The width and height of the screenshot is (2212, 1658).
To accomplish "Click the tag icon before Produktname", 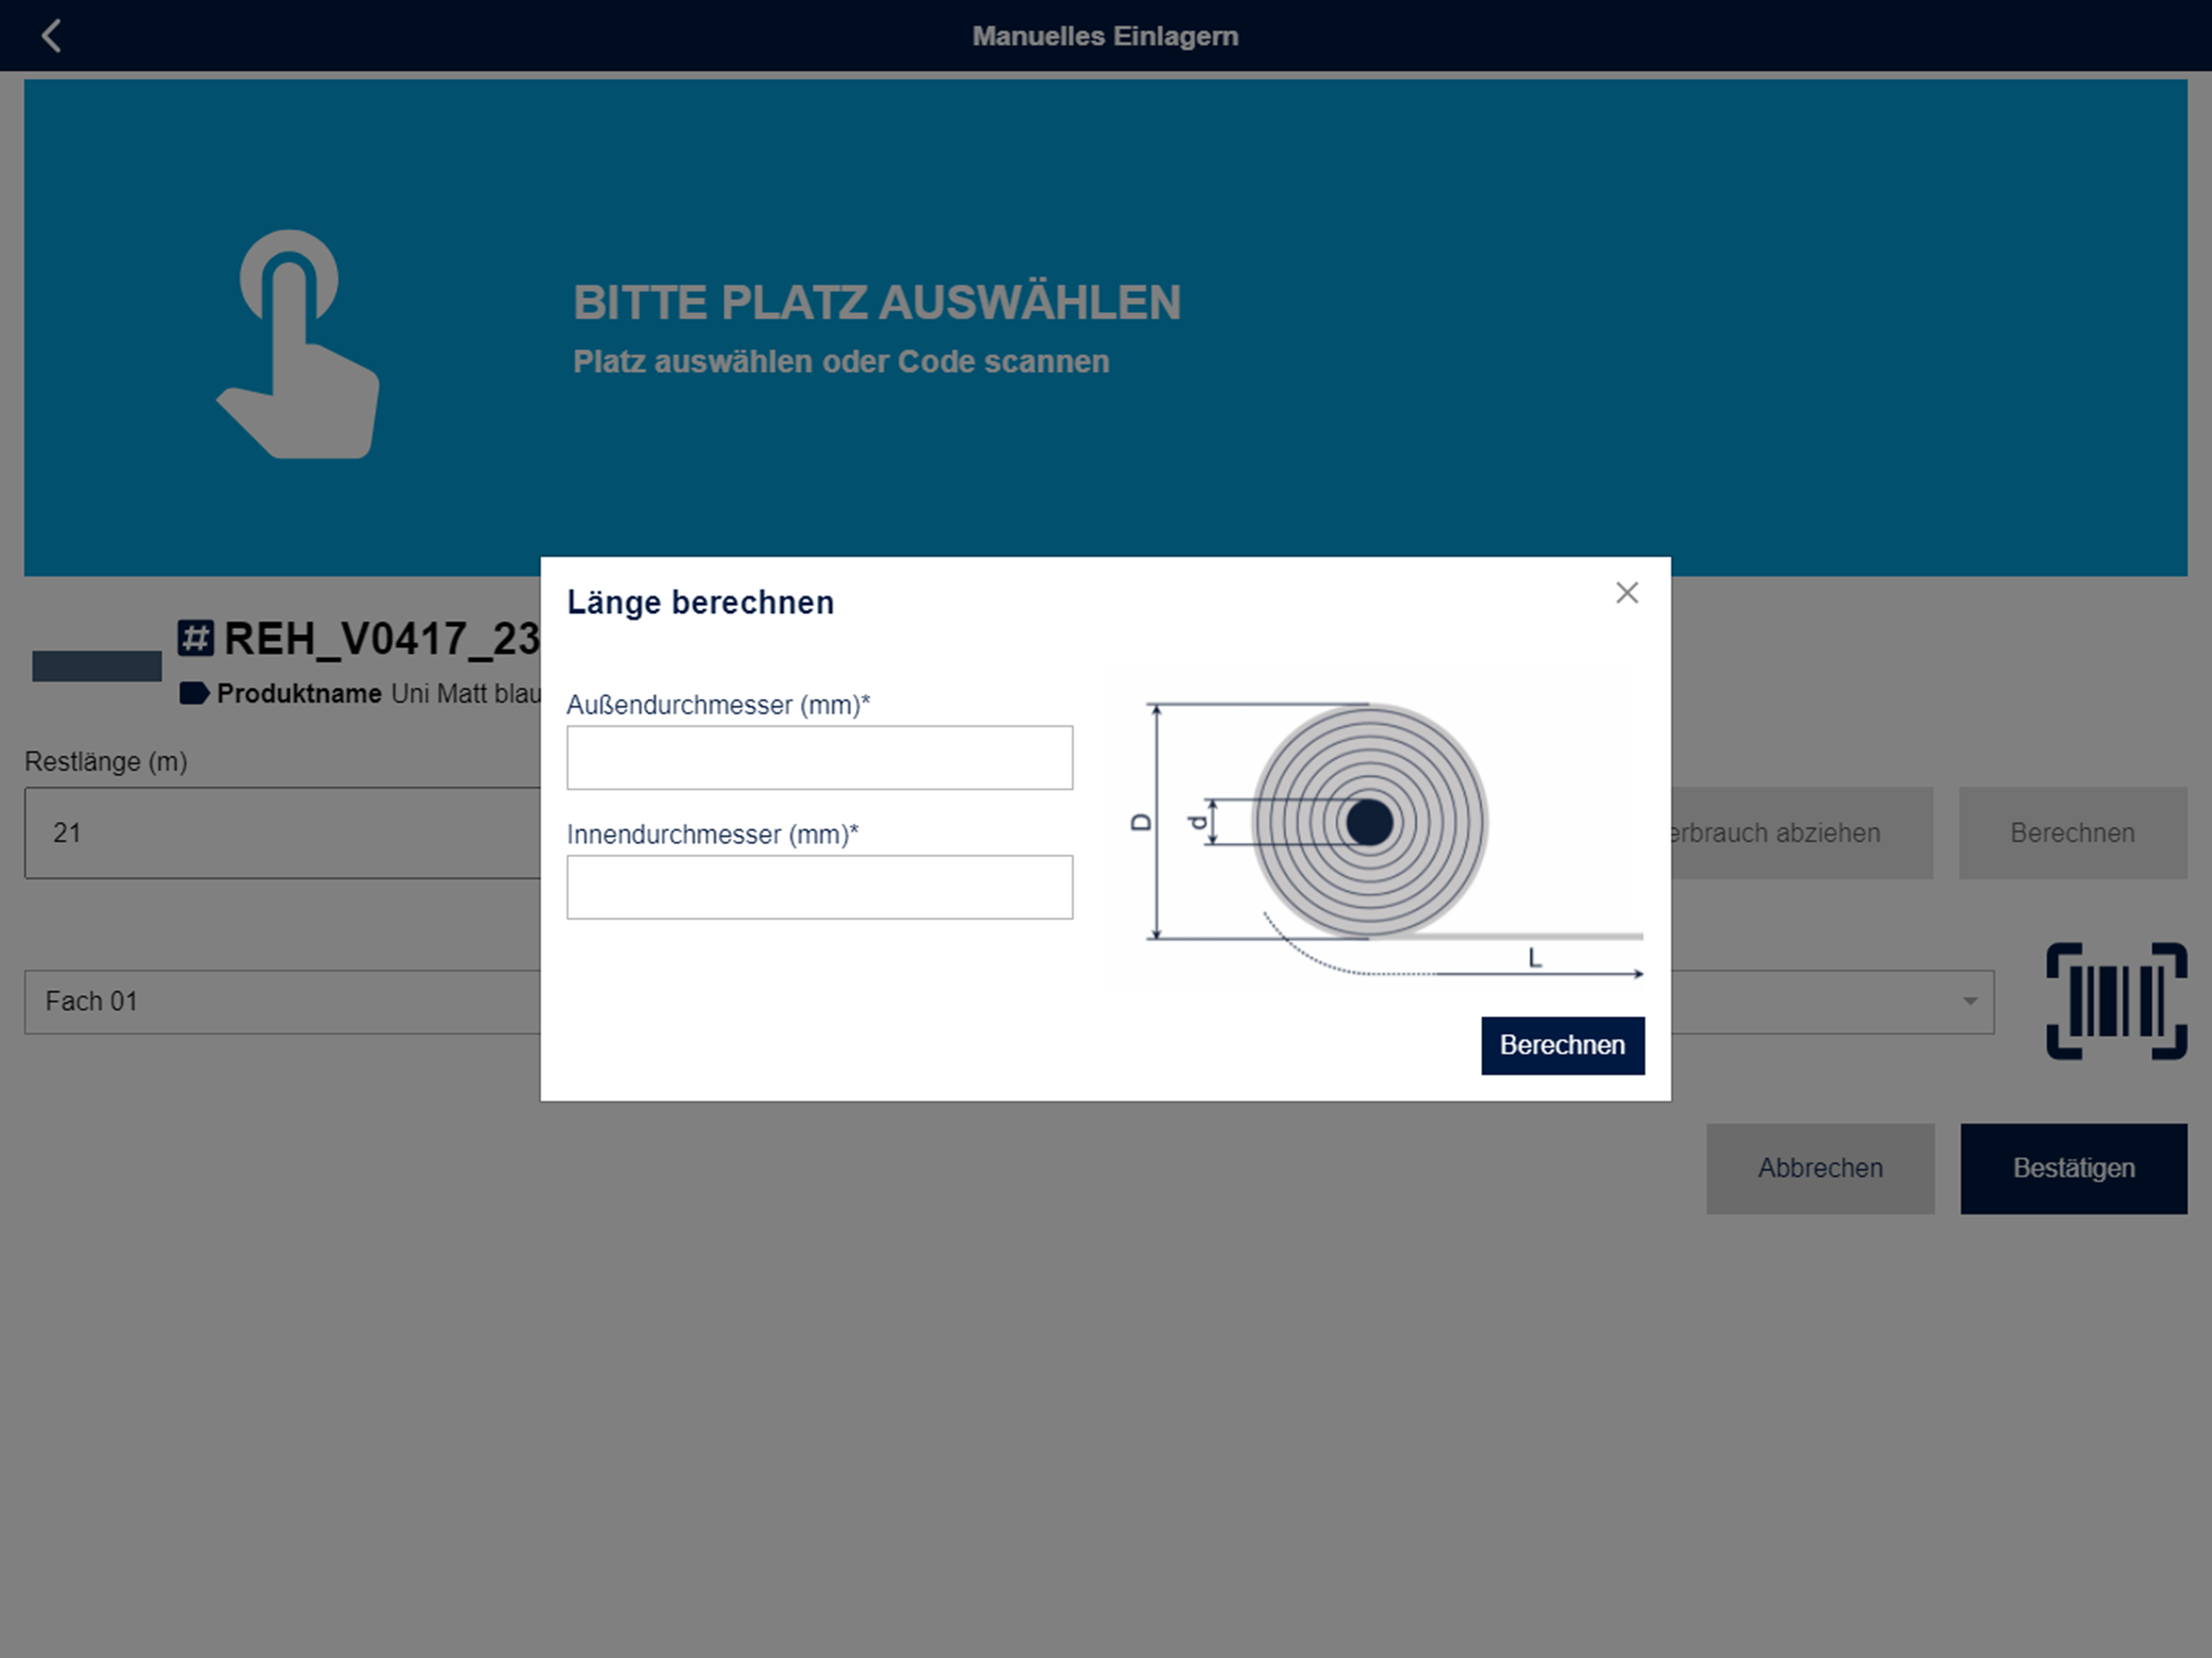I will (x=194, y=693).
